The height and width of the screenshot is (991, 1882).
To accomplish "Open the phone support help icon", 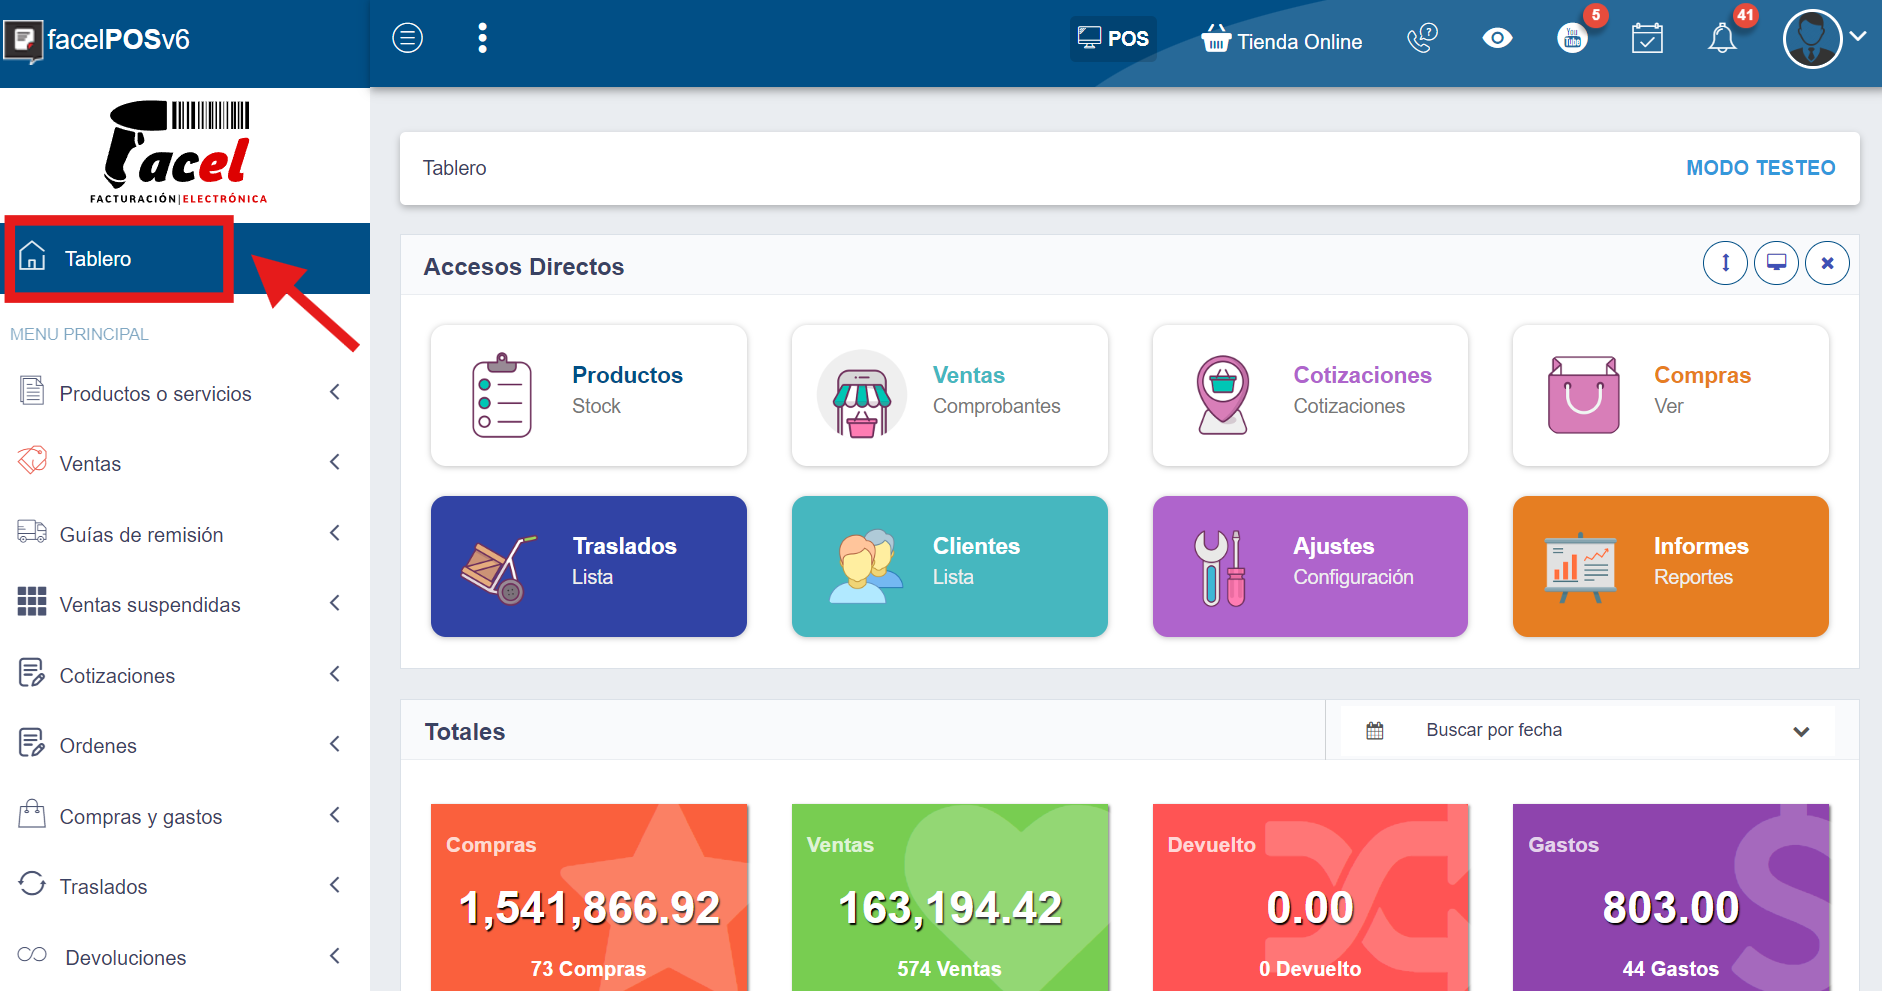I will pos(1422,38).
